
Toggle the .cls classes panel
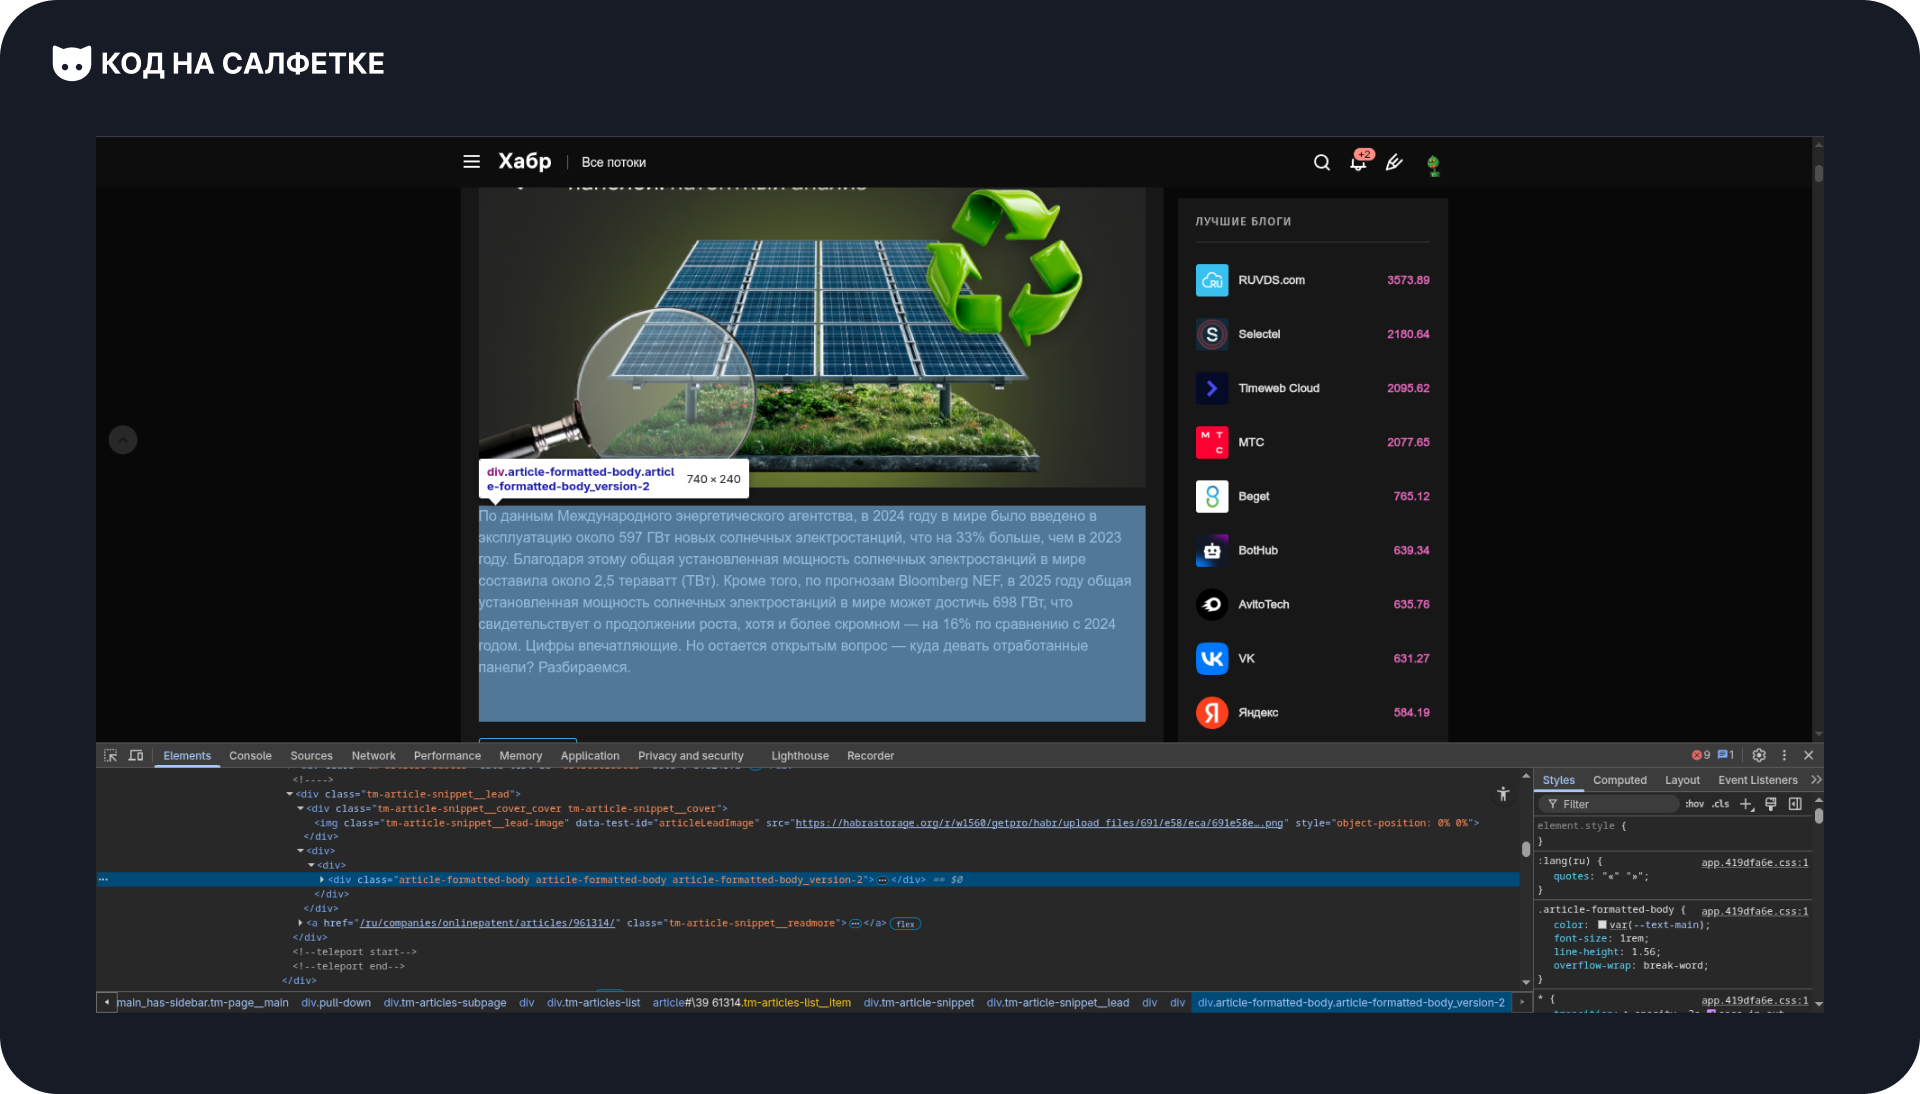[x=1720, y=804]
